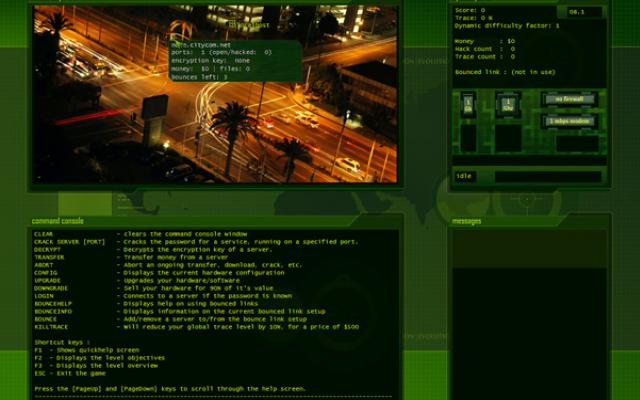Screen dimensions: 640x400
Task: Select the second 1 GHz CPU chip
Action: [507, 103]
